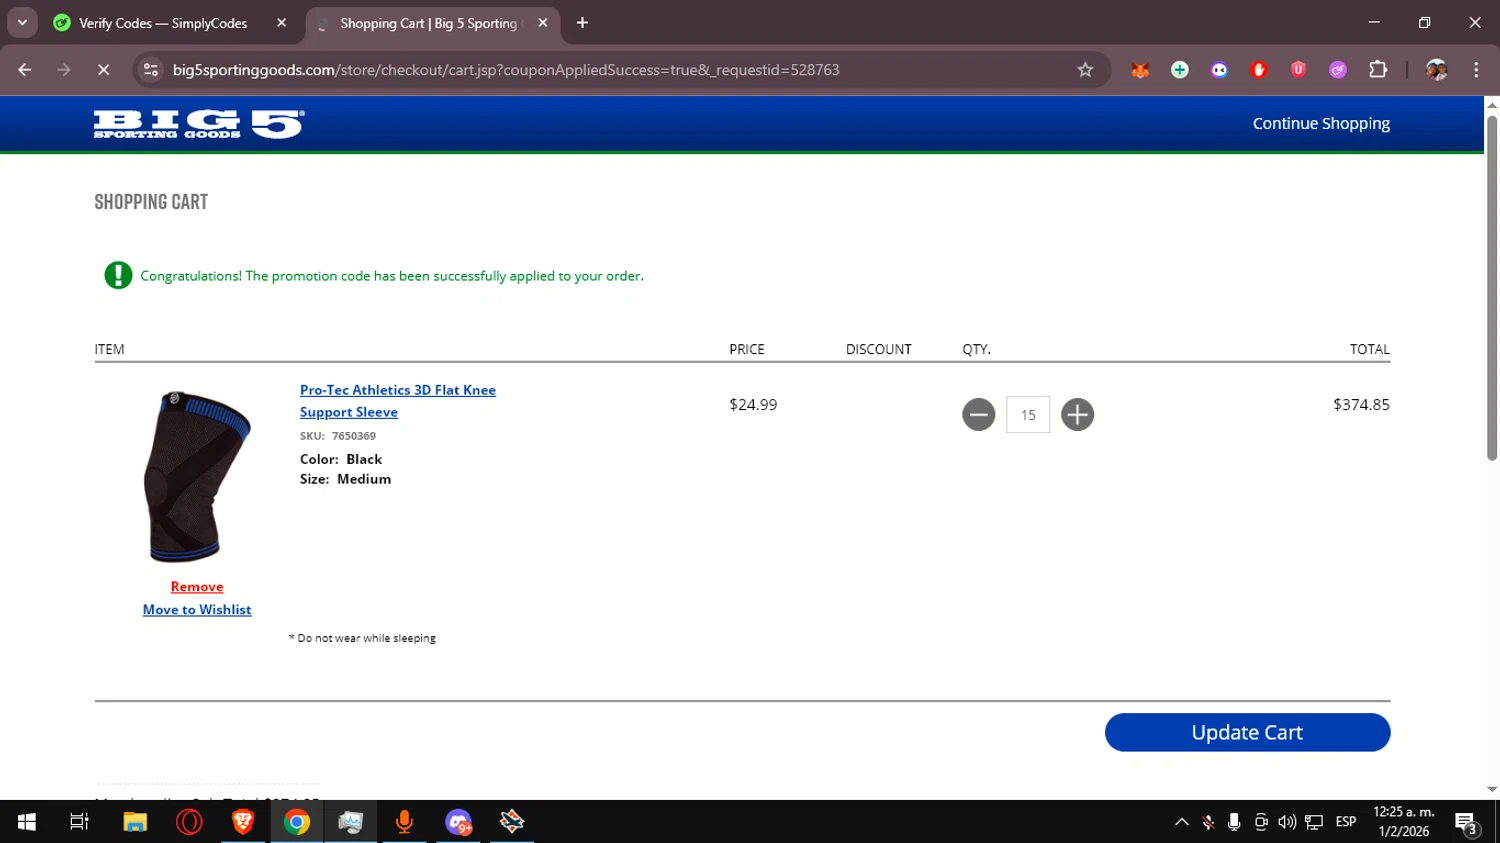This screenshot has height=843, width=1500.
Task: Show hidden system tray icons
Action: (x=1182, y=822)
